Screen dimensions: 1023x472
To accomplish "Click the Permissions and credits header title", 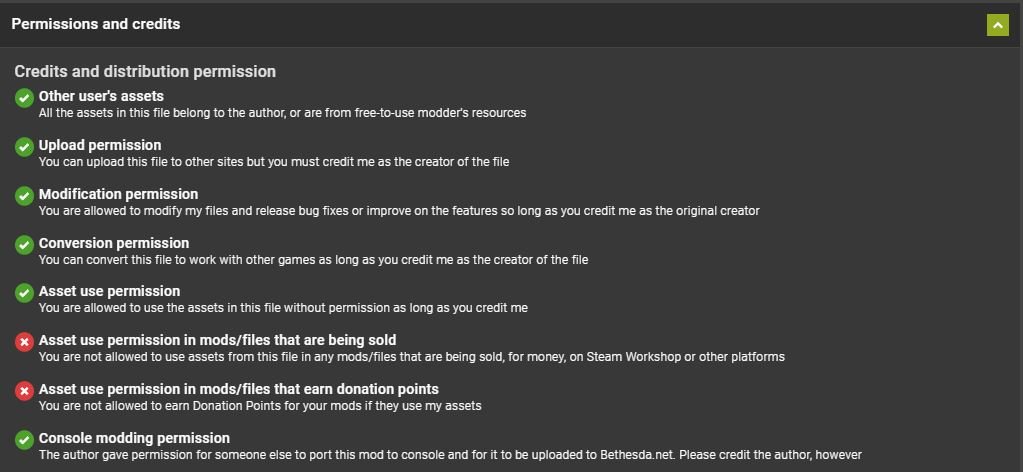I will click(x=96, y=24).
